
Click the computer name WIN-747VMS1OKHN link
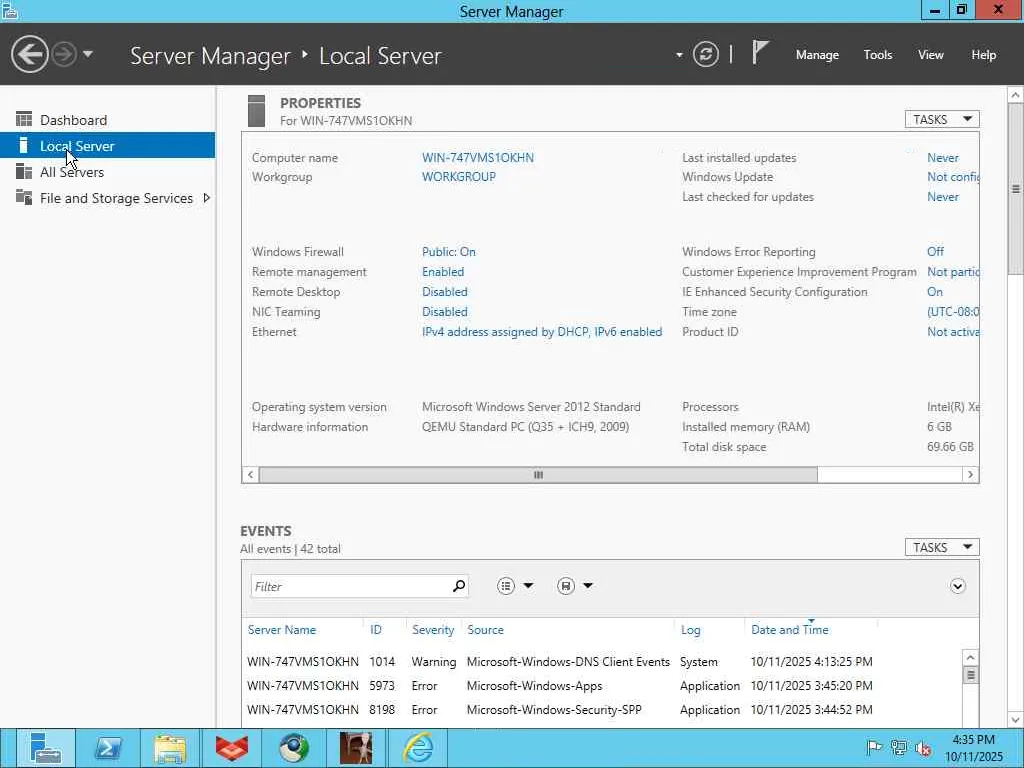pyautogui.click(x=477, y=157)
